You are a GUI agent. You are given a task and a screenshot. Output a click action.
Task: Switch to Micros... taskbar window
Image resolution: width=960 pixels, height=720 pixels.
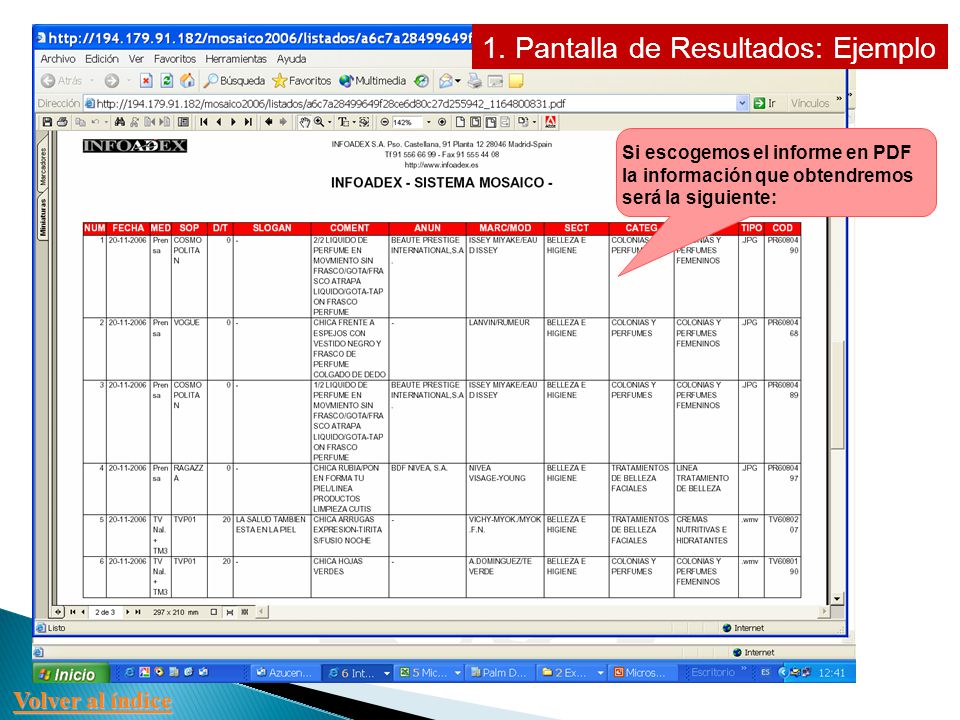pos(641,673)
